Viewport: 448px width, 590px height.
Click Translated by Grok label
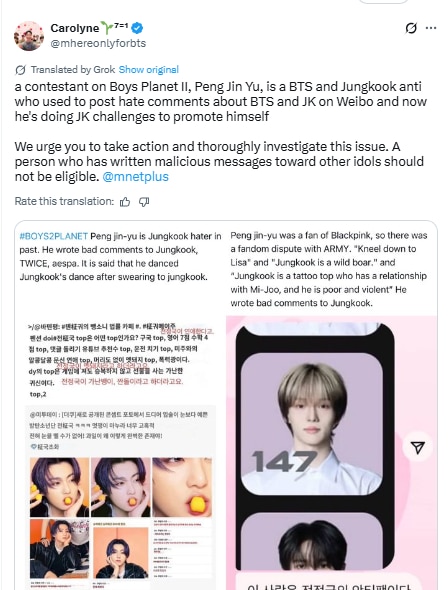[x=73, y=70]
